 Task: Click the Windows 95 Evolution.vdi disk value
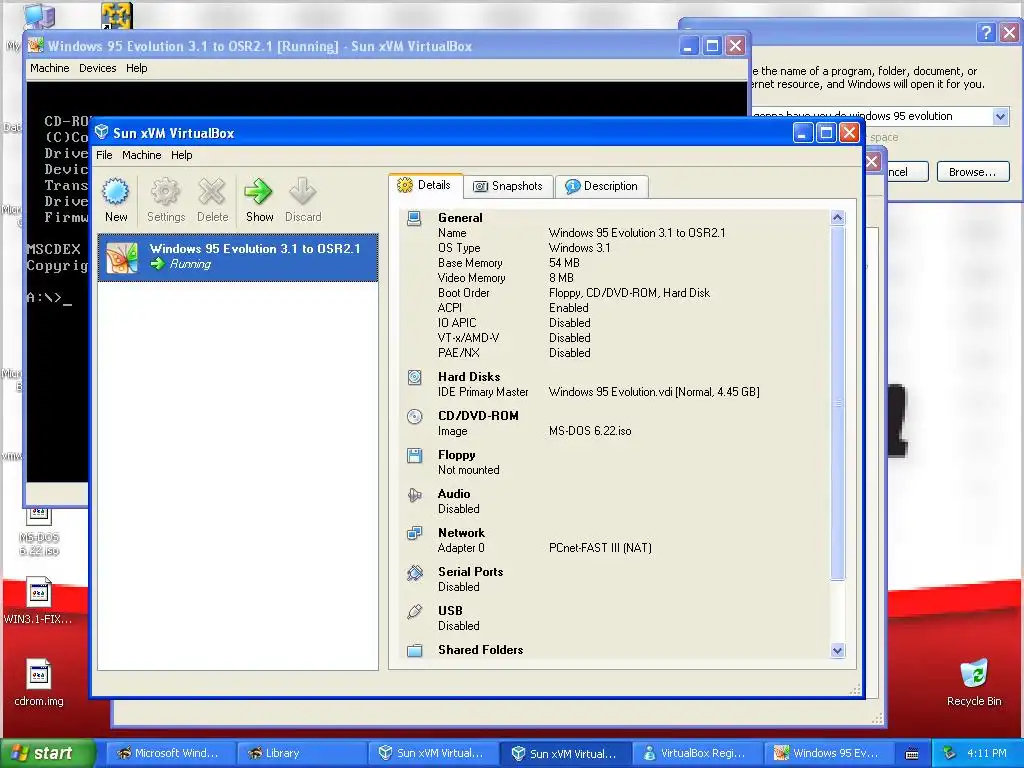click(x=654, y=392)
